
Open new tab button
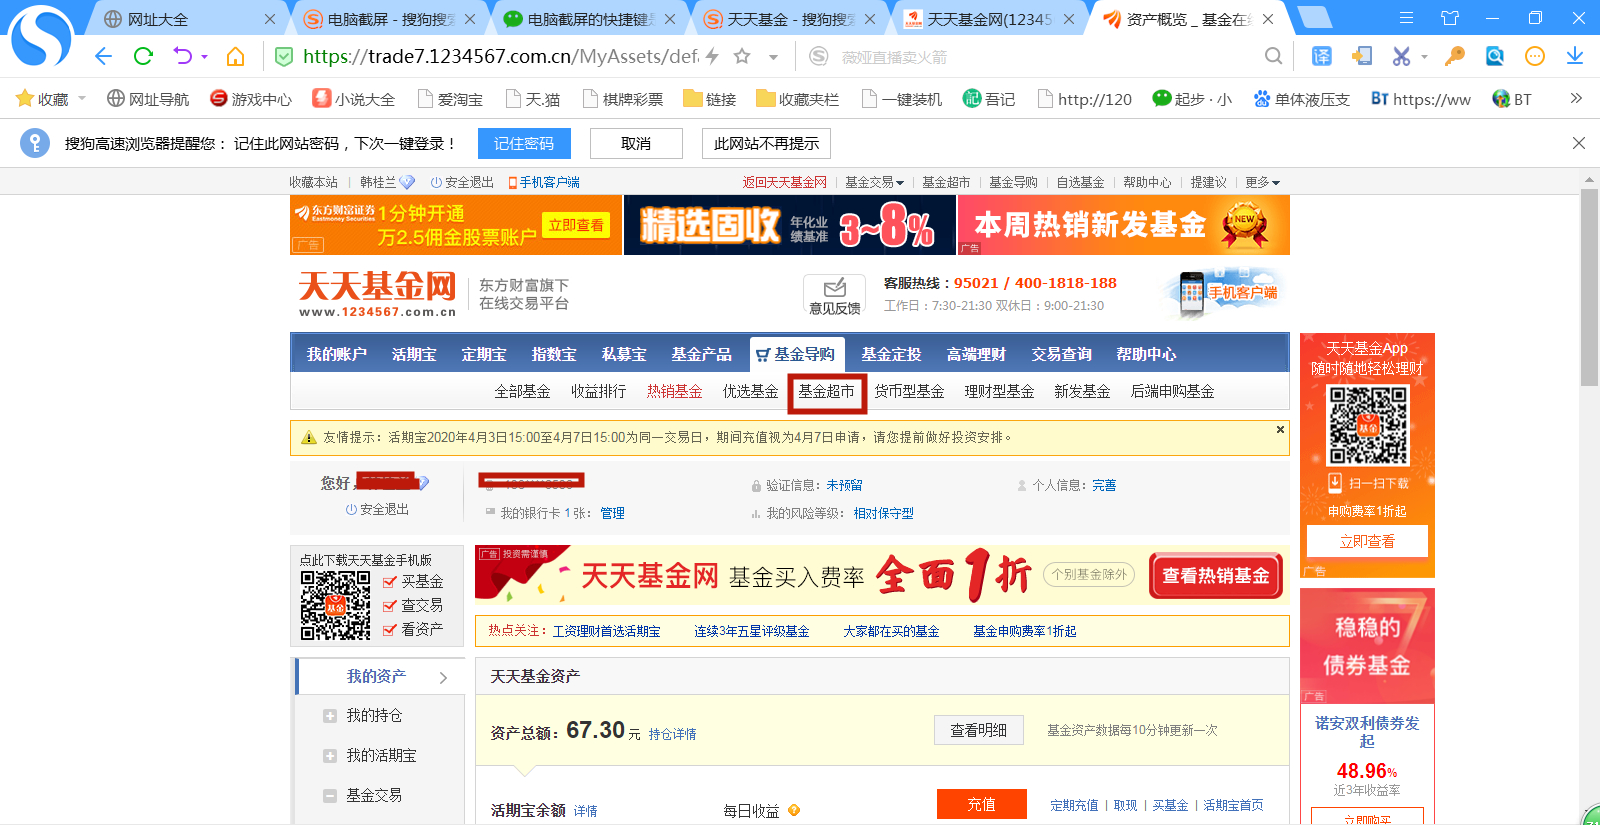pyautogui.click(x=1313, y=17)
